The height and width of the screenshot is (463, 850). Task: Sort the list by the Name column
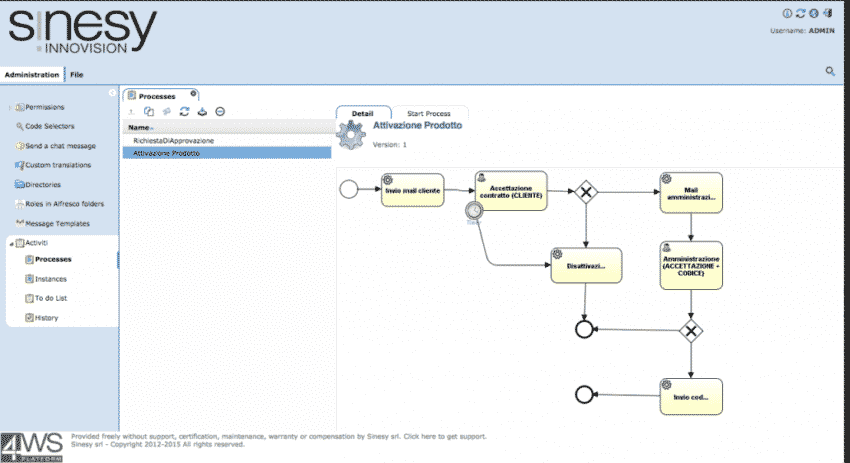(x=139, y=128)
